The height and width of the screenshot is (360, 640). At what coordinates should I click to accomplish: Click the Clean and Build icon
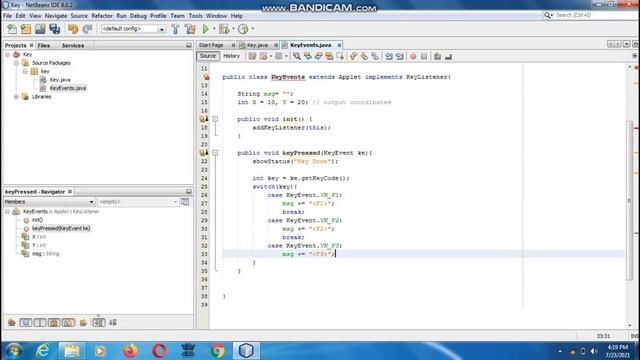point(190,29)
